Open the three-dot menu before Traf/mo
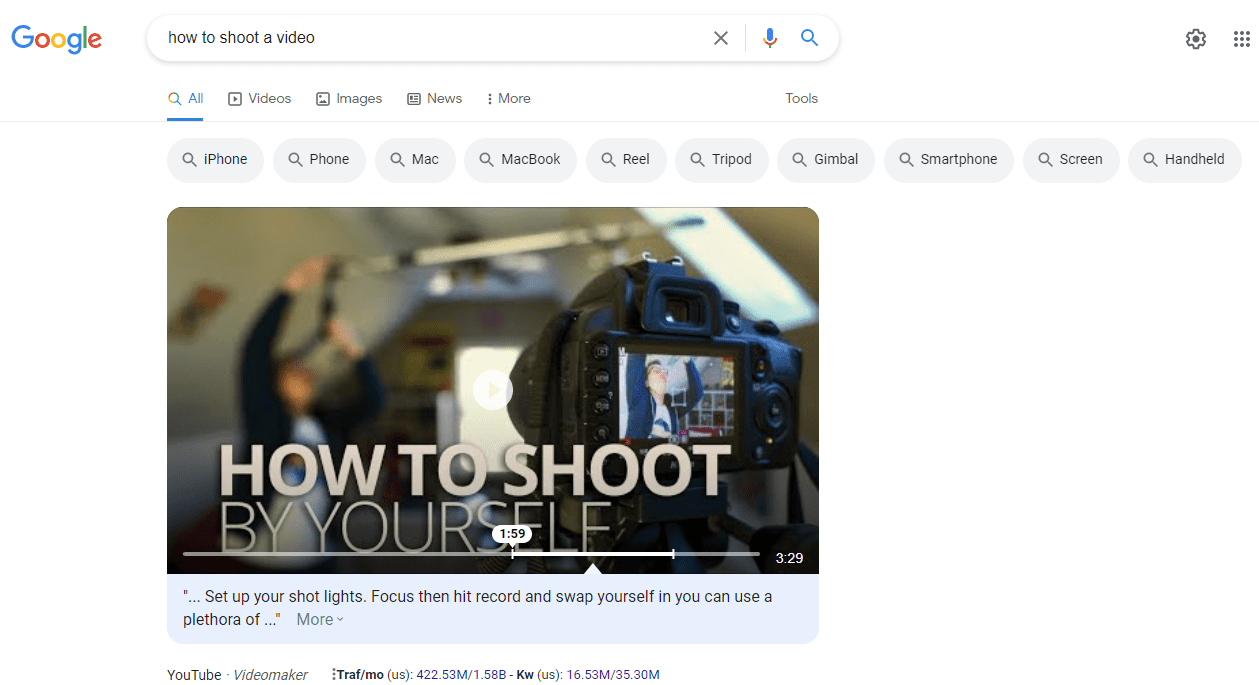The height and width of the screenshot is (685, 1259). click(x=334, y=675)
